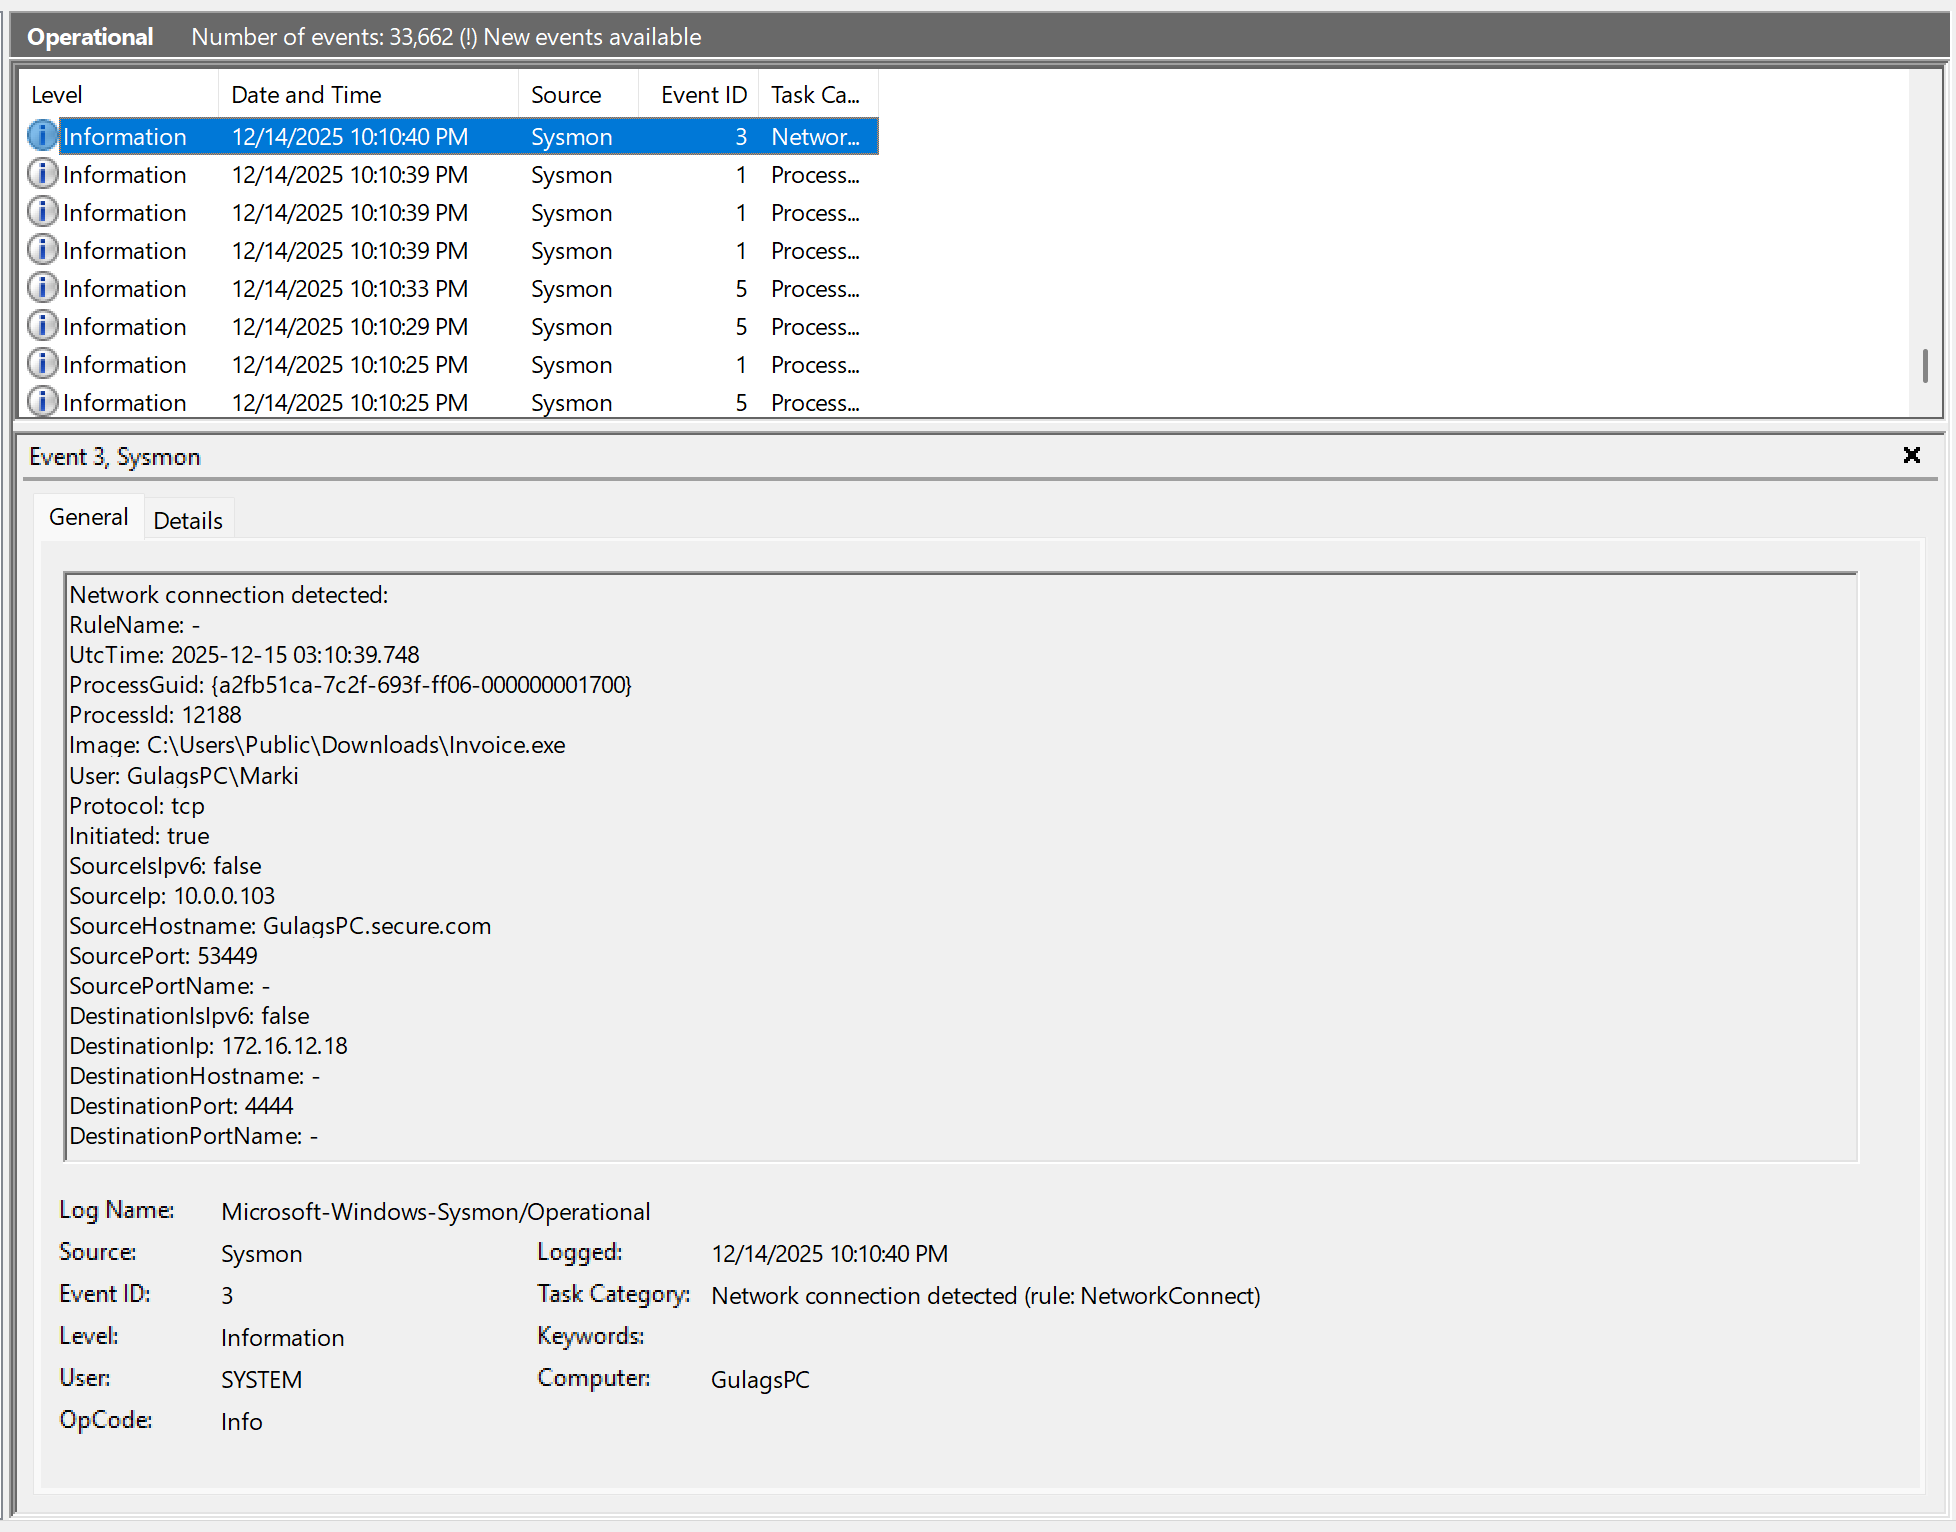The height and width of the screenshot is (1532, 1956).
Task: Sort by Date and Time column
Action: pos(366,95)
